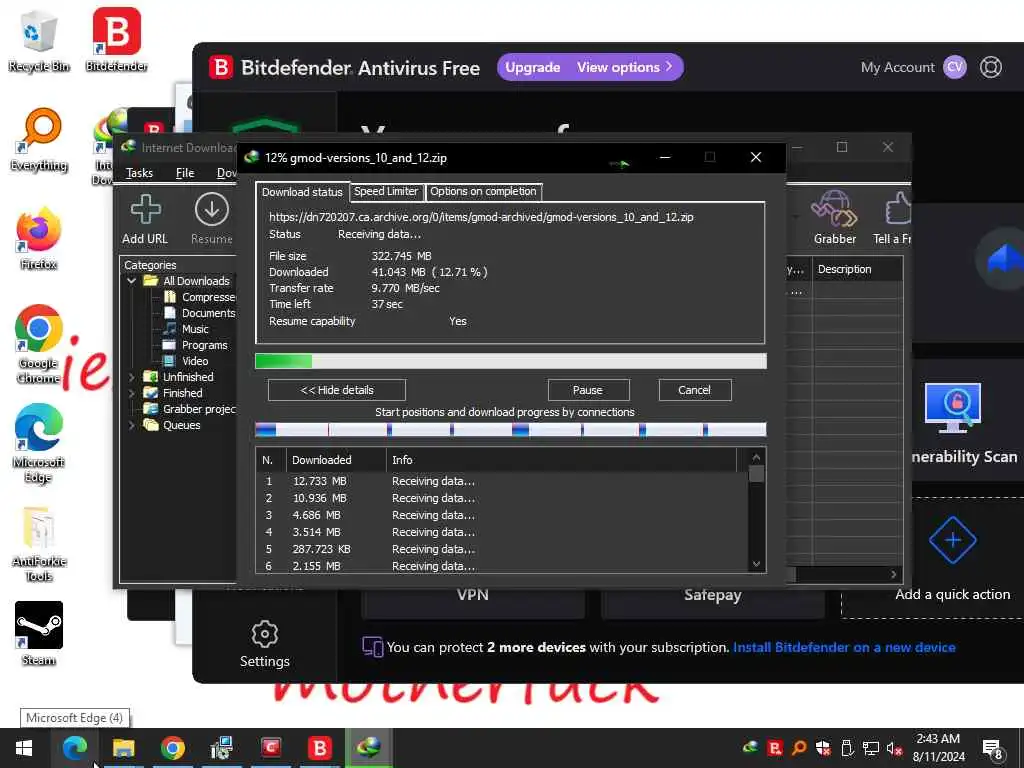Open the notification center icon

pyautogui.click(x=992, y=749)
